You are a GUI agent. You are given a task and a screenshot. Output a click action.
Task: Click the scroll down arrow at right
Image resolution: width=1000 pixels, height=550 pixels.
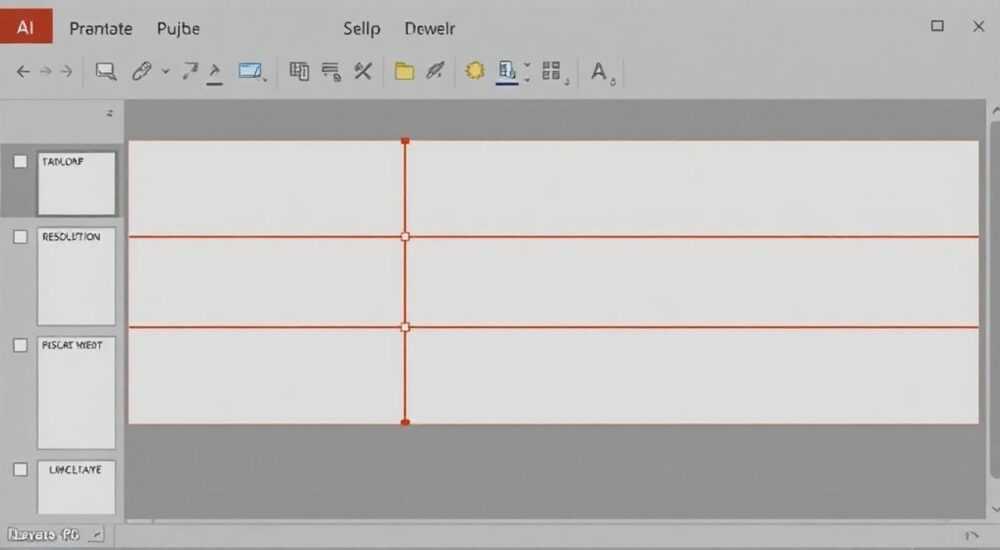click(996, 509)
